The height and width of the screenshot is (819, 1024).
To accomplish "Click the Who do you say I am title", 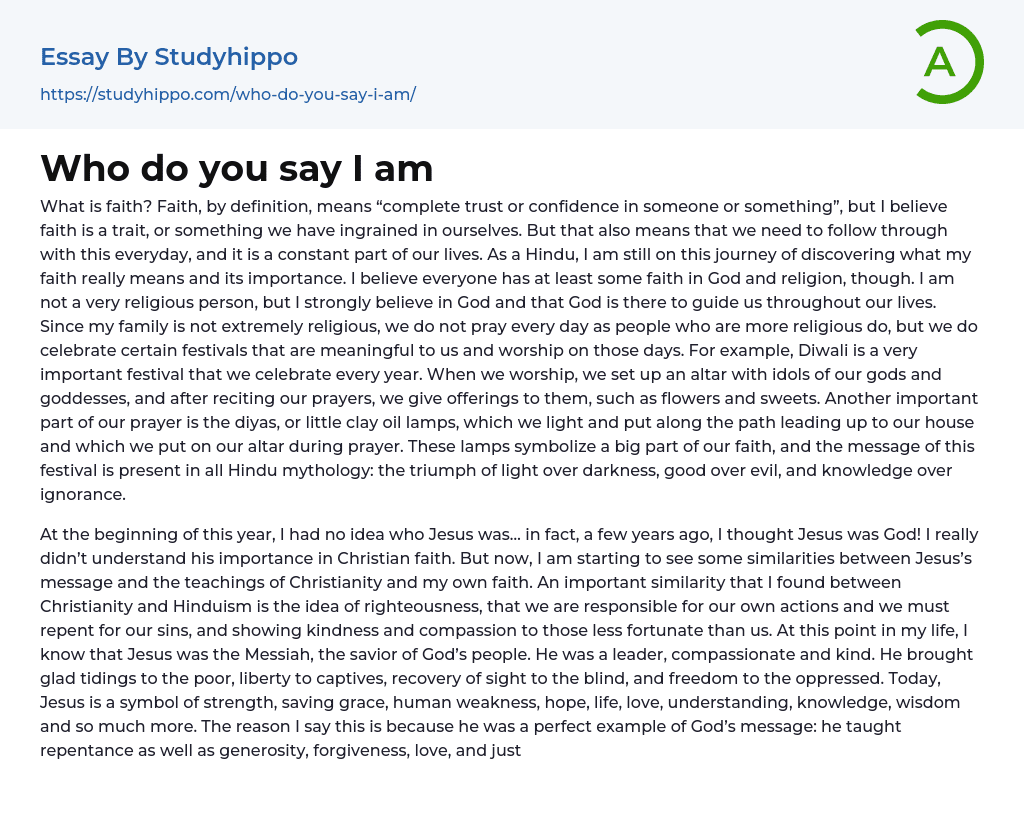I will tap(237, 168).
